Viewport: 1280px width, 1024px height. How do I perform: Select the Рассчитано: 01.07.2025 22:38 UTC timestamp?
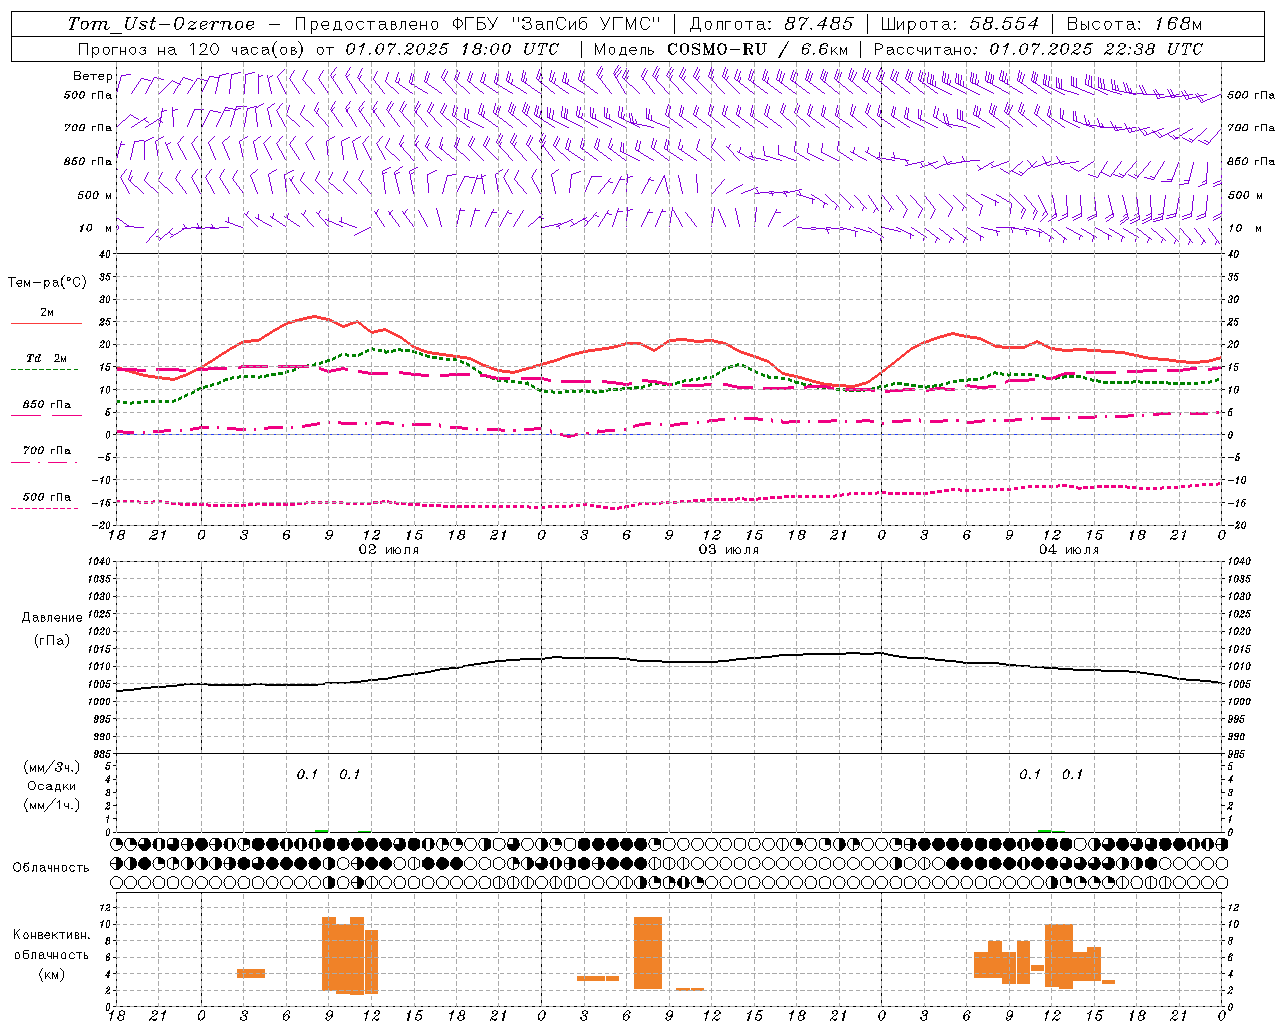1038,49
